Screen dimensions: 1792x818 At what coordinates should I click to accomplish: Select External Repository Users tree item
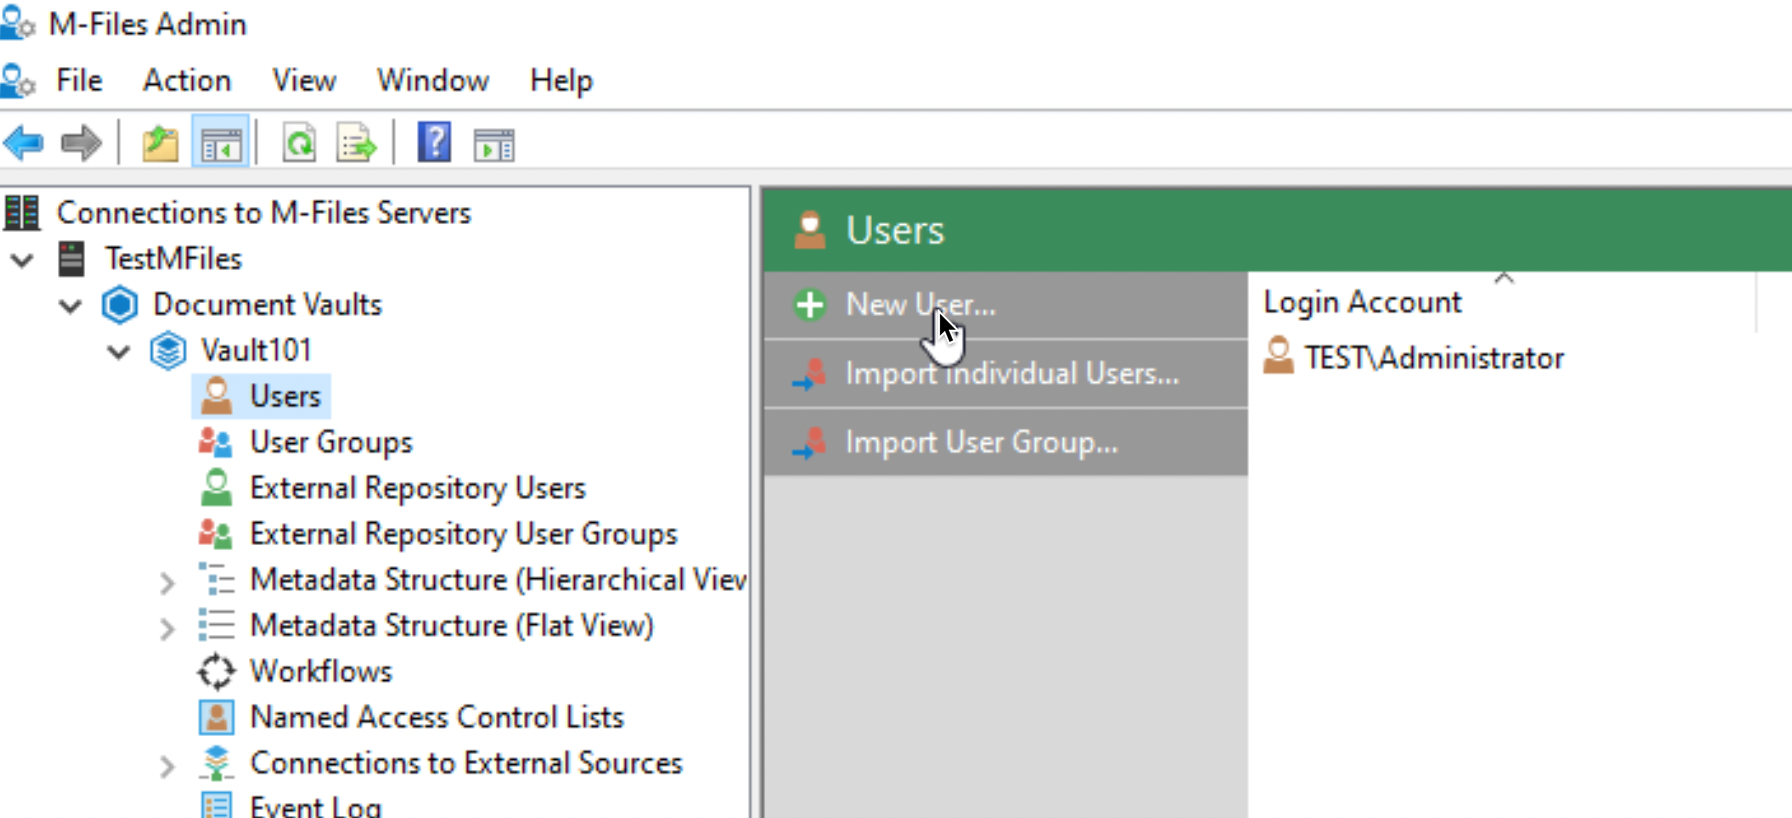[x=417, y=488]
